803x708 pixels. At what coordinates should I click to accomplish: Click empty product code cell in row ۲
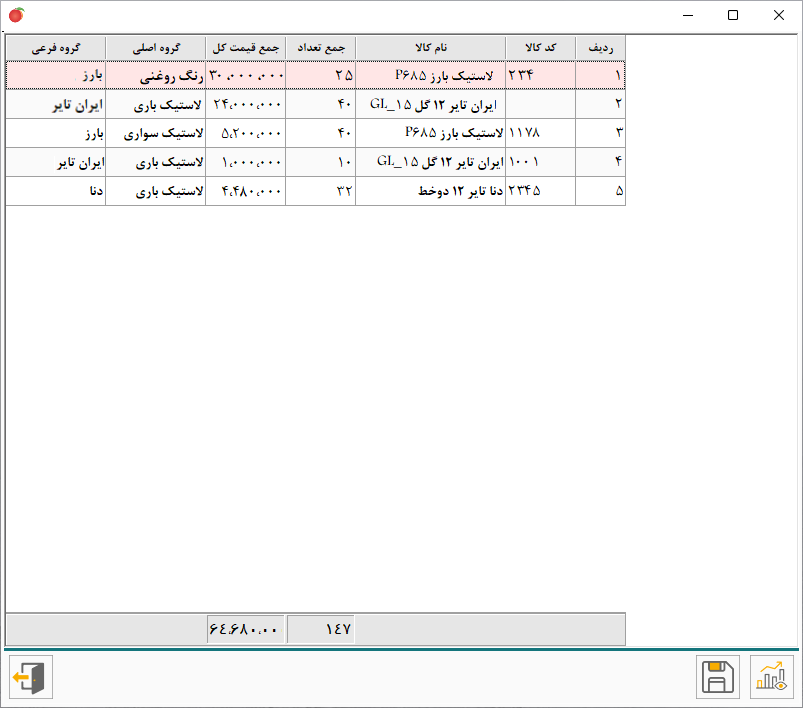540,105
